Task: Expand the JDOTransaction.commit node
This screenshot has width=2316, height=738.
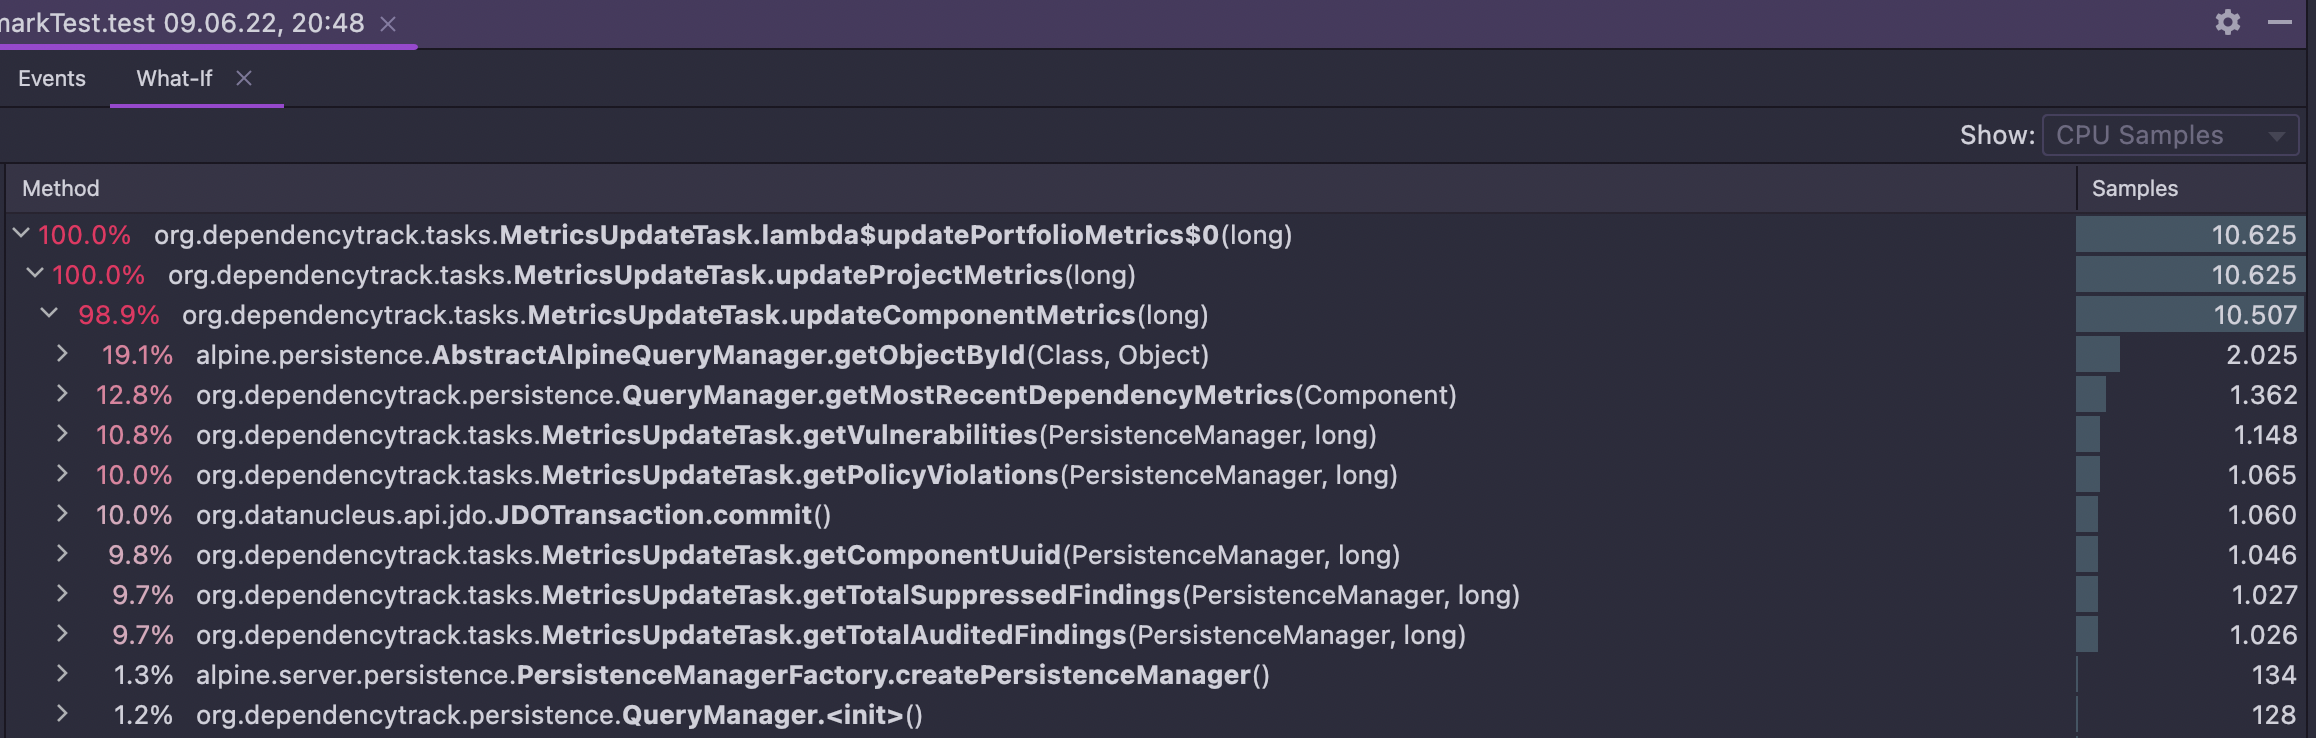Action: tap(62, 514)
